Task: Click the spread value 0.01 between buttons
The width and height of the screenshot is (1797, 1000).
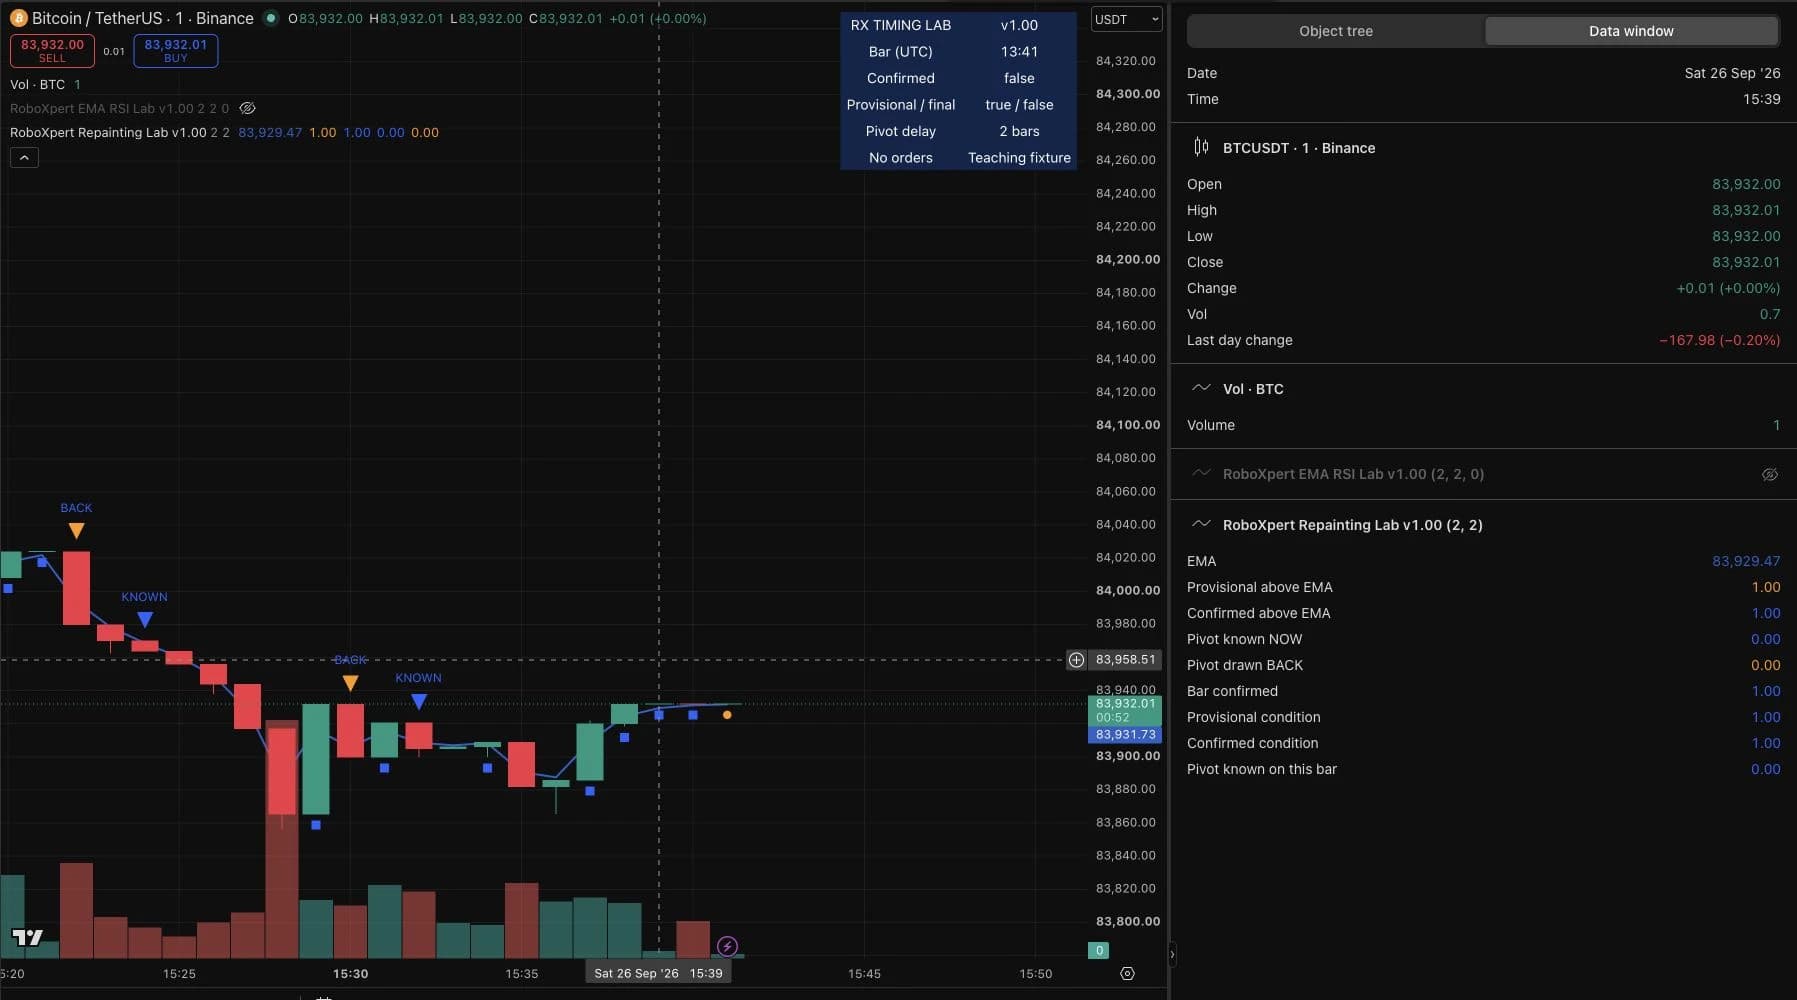Action: click(x=114, y=51)
